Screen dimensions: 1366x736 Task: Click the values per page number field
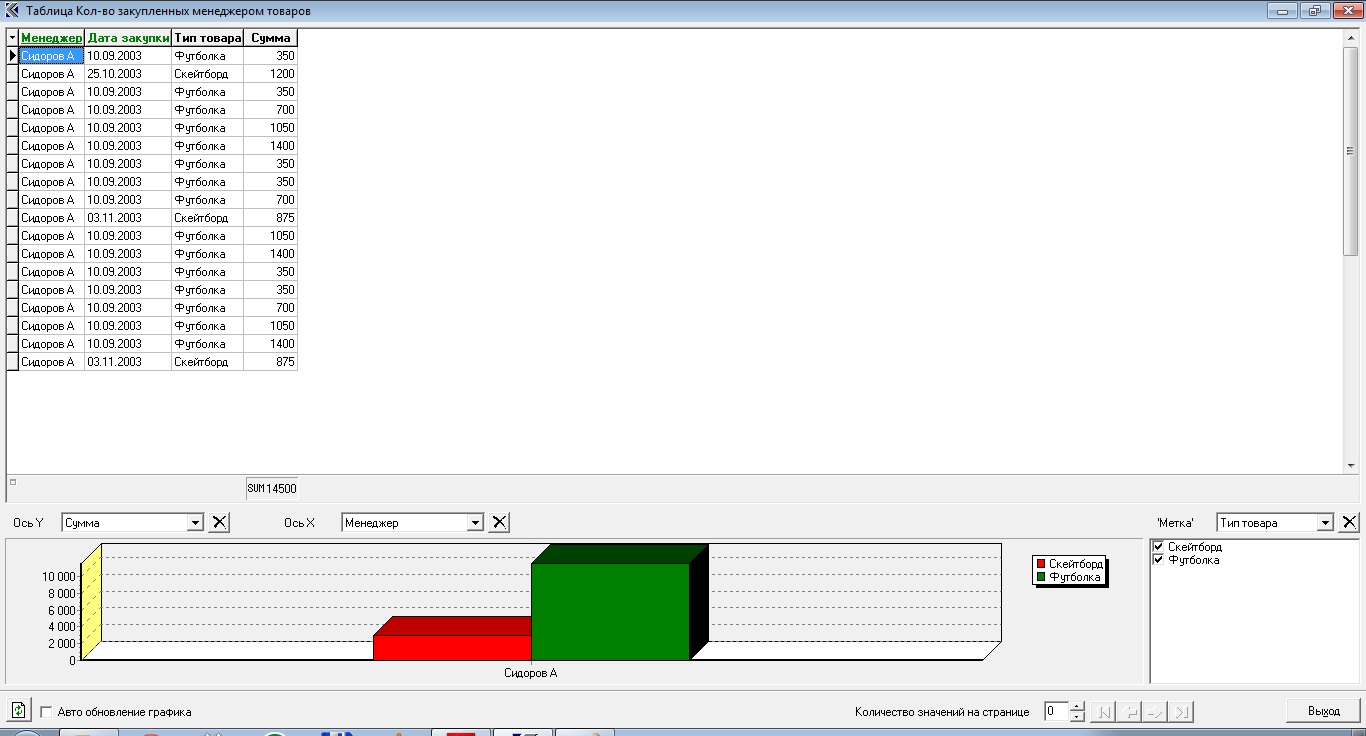1057,712
